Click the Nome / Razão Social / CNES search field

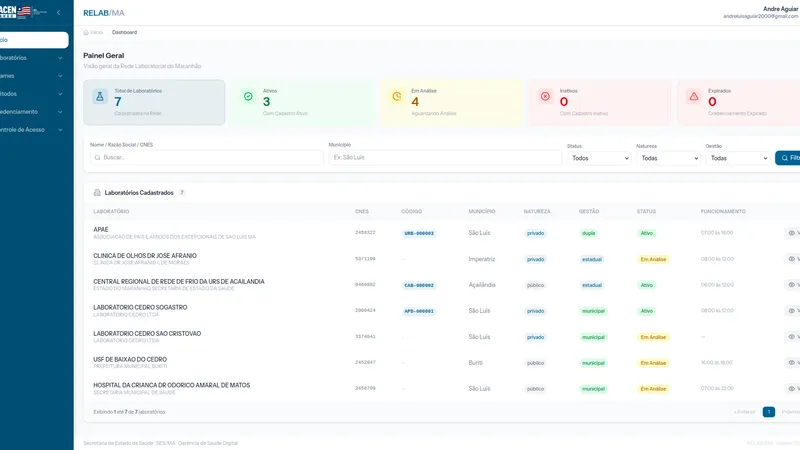(x=207, y=158)
